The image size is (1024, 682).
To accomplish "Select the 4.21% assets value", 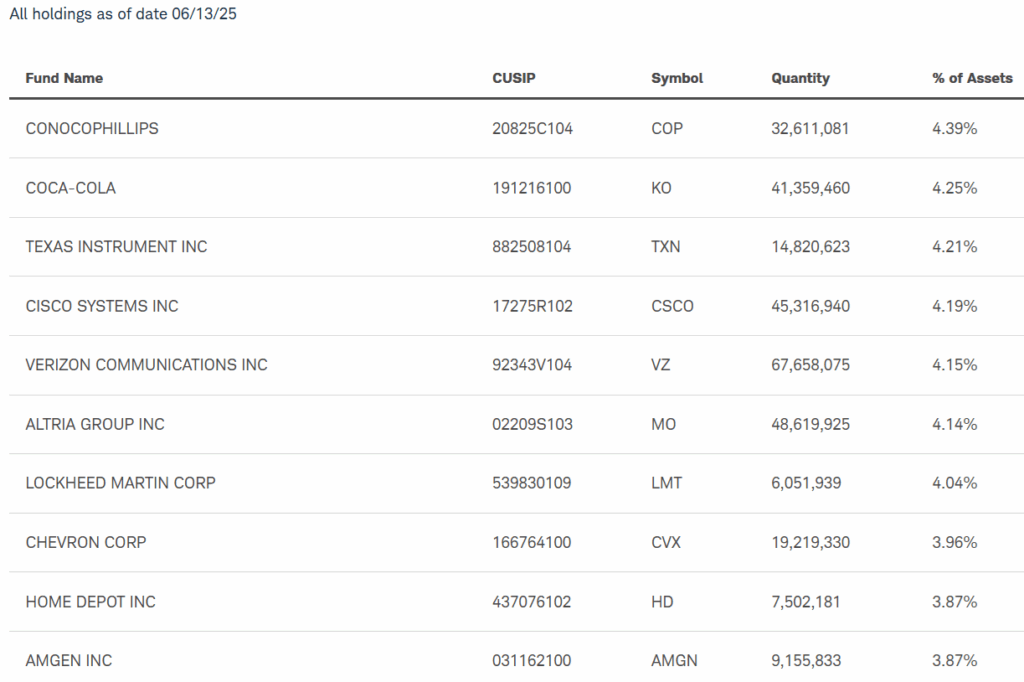I will [x=955, y=247].
